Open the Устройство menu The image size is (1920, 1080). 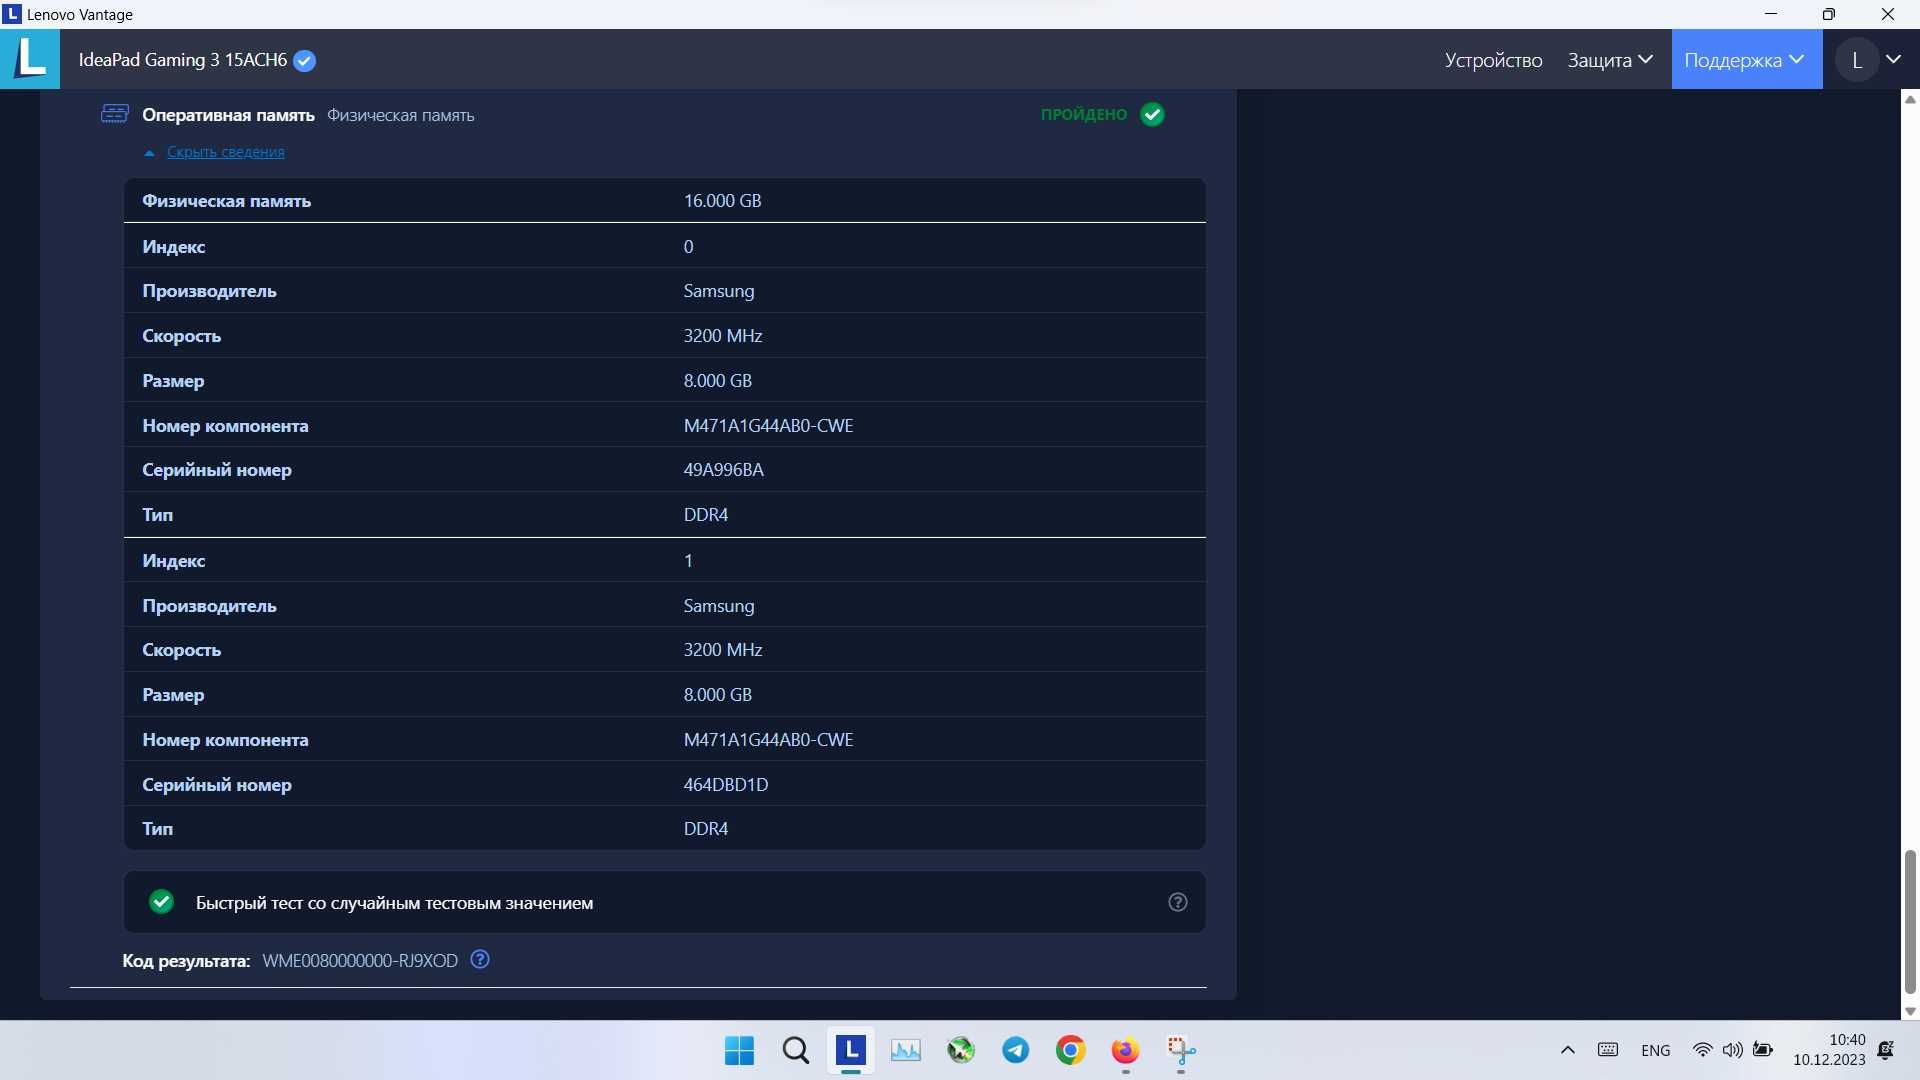click(x=1493, y=60)
